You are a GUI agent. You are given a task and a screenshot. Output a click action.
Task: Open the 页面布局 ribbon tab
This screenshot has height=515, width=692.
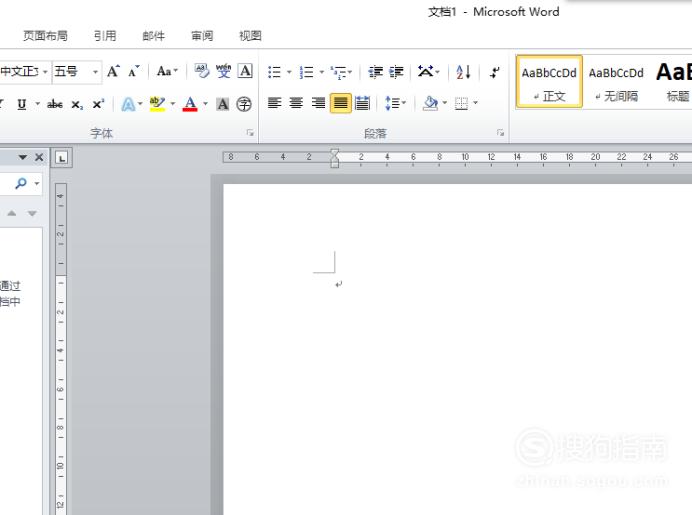[45, 36]
